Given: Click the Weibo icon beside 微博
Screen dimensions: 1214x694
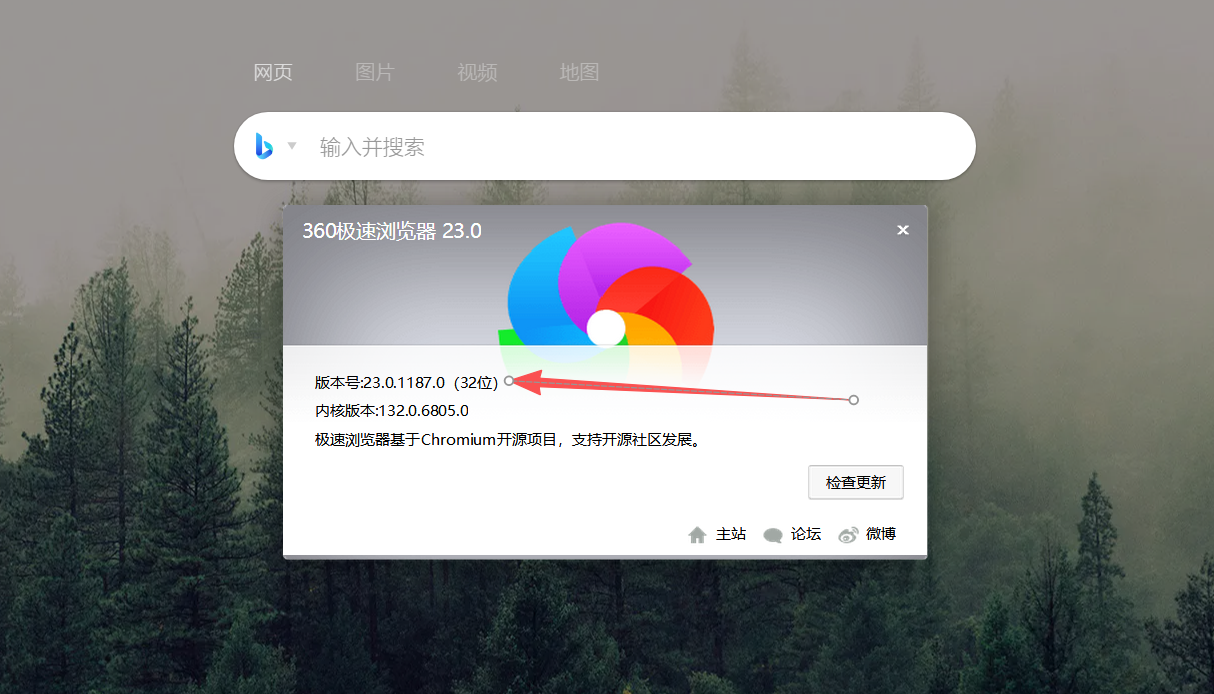Looking at the screenshot, I should click(x=848, y=534).
